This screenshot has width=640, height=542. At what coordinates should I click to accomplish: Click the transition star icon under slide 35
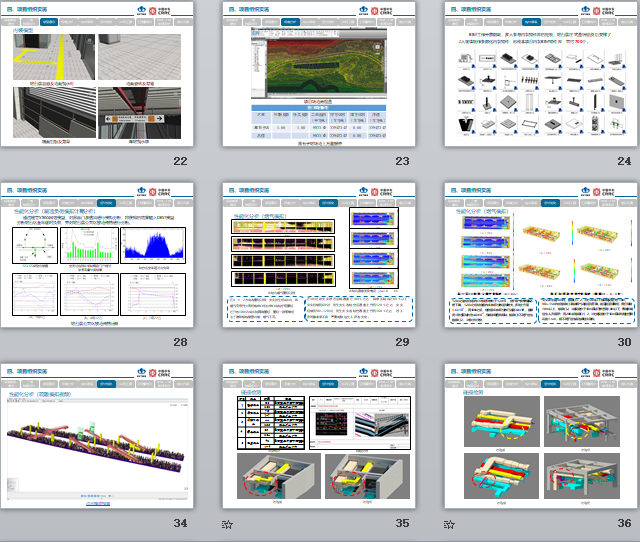coord(227,523)
